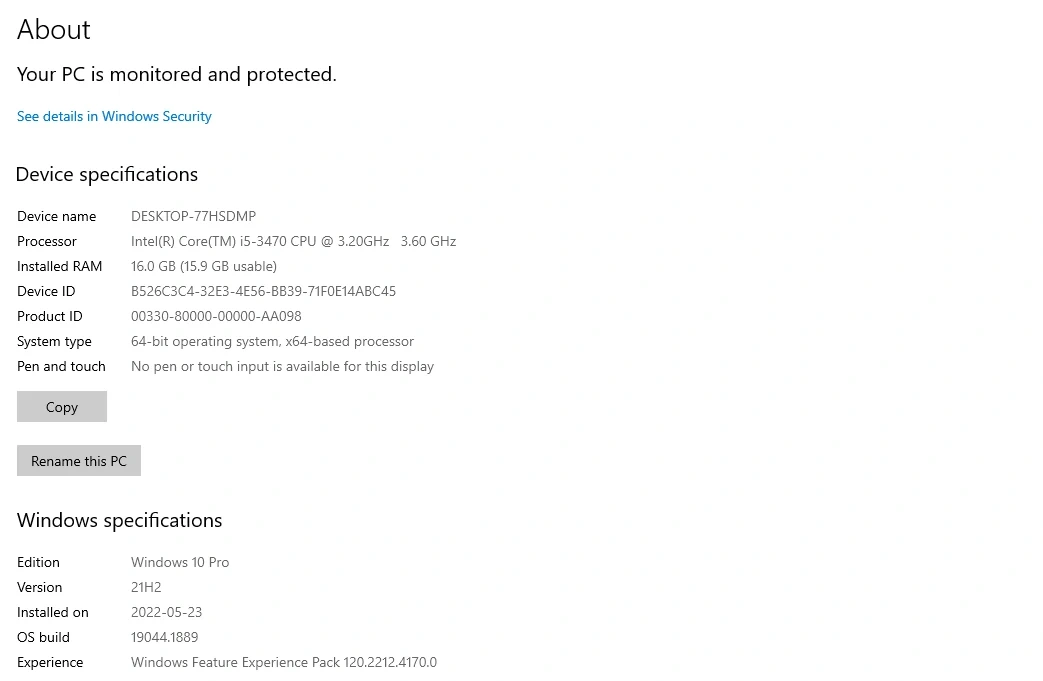Select the version value 21H2
The height and width of the screenshot is (681, 1043).
[x=146, y=587]
